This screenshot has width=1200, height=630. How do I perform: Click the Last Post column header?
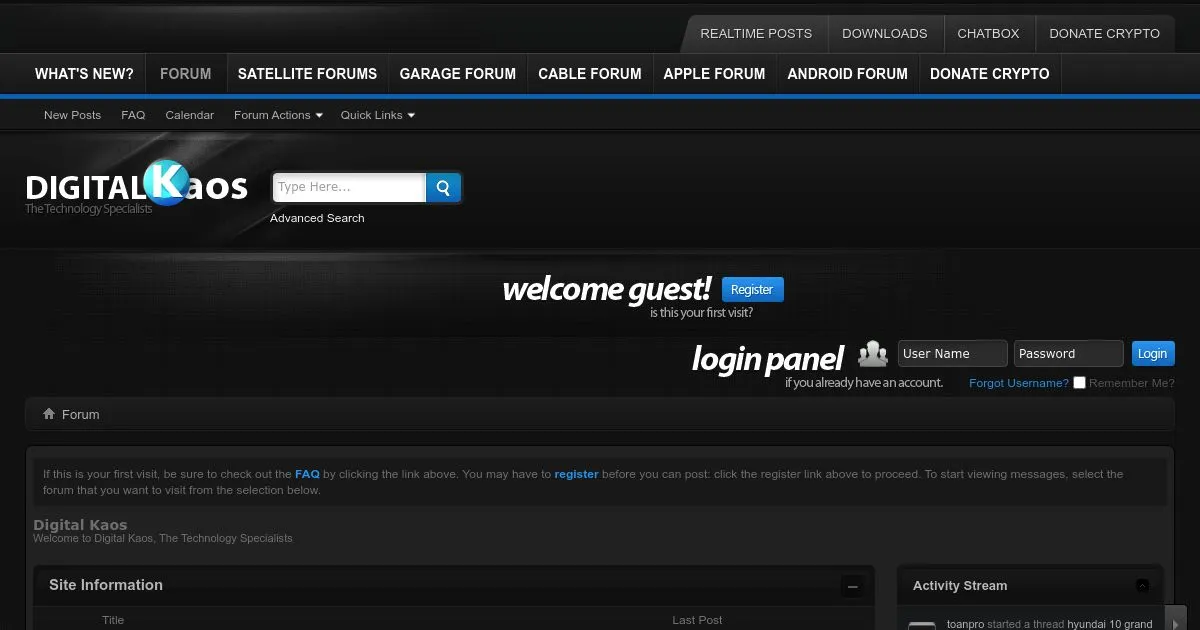[697, 620]
